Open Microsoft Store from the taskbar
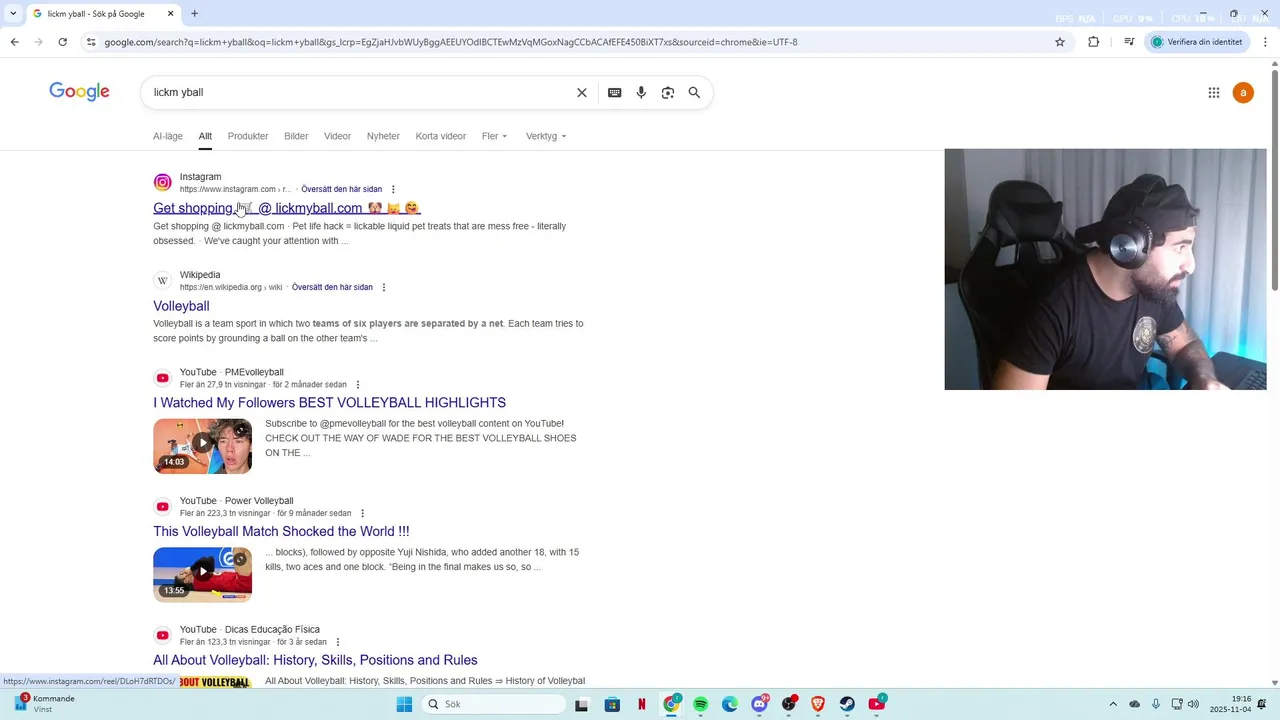The image size is (1280, 720). 612,704
